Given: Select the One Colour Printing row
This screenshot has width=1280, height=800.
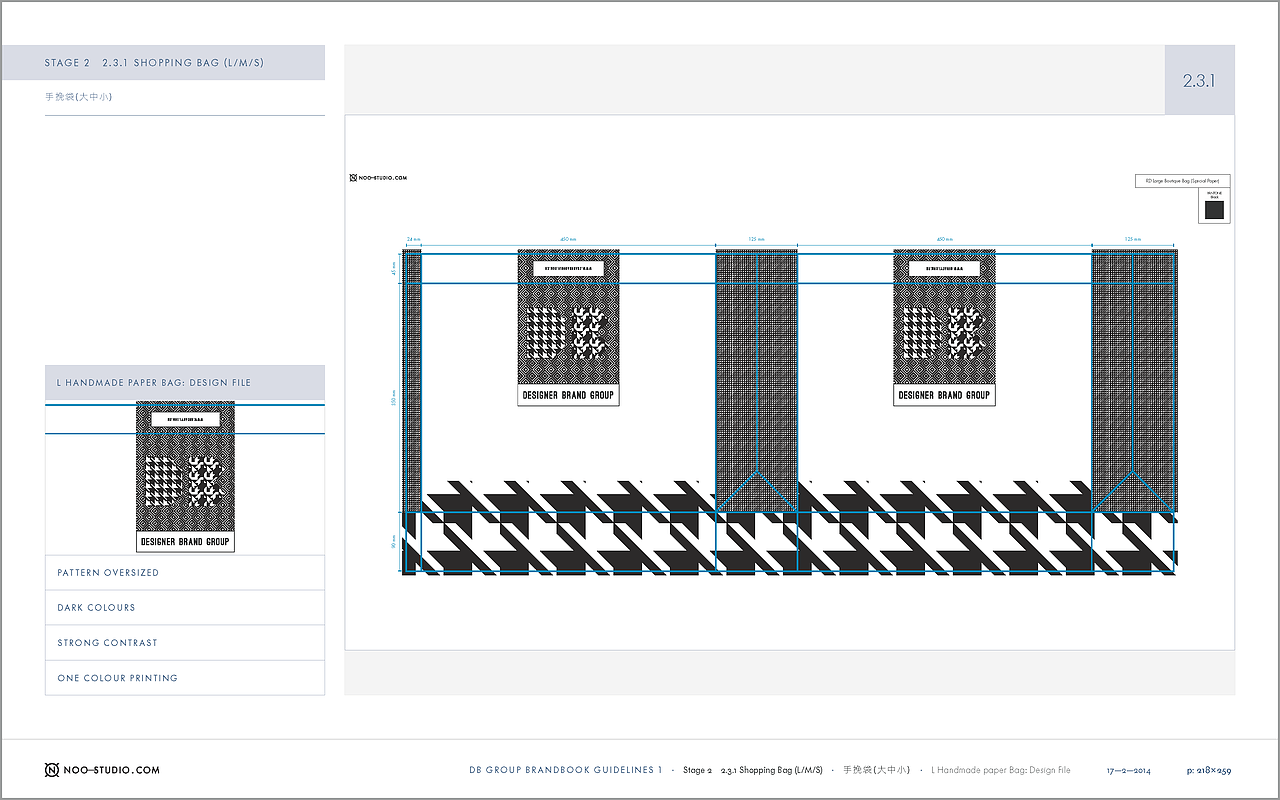Looking at the screenshot, I should pos(185,678).
